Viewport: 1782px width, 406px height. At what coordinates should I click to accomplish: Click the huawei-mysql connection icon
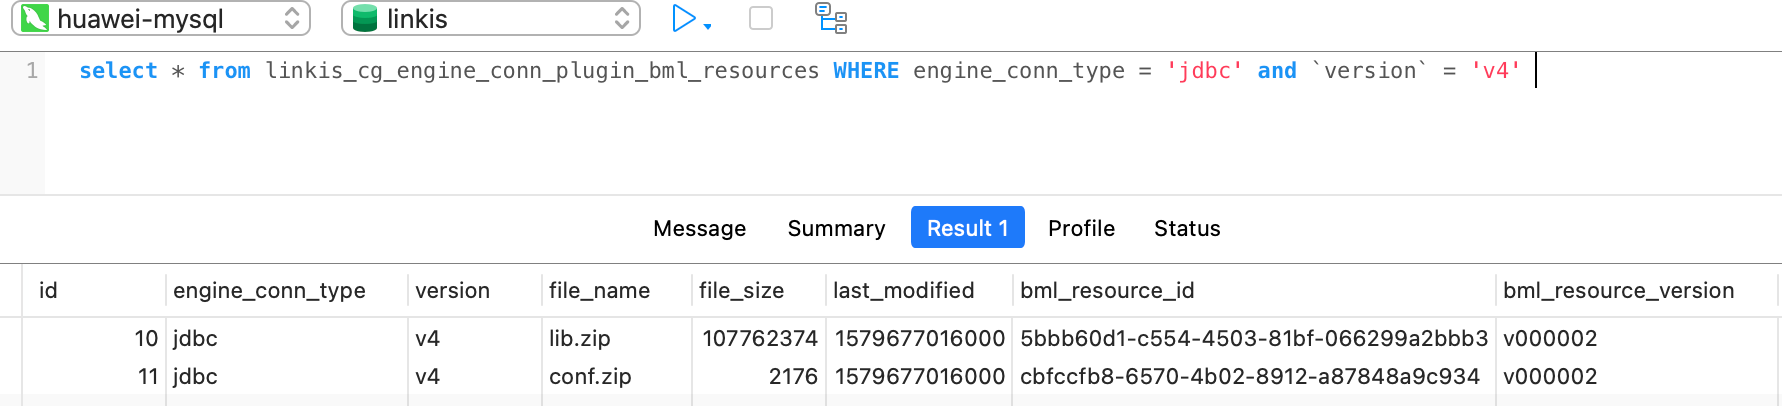click(35, 19)
